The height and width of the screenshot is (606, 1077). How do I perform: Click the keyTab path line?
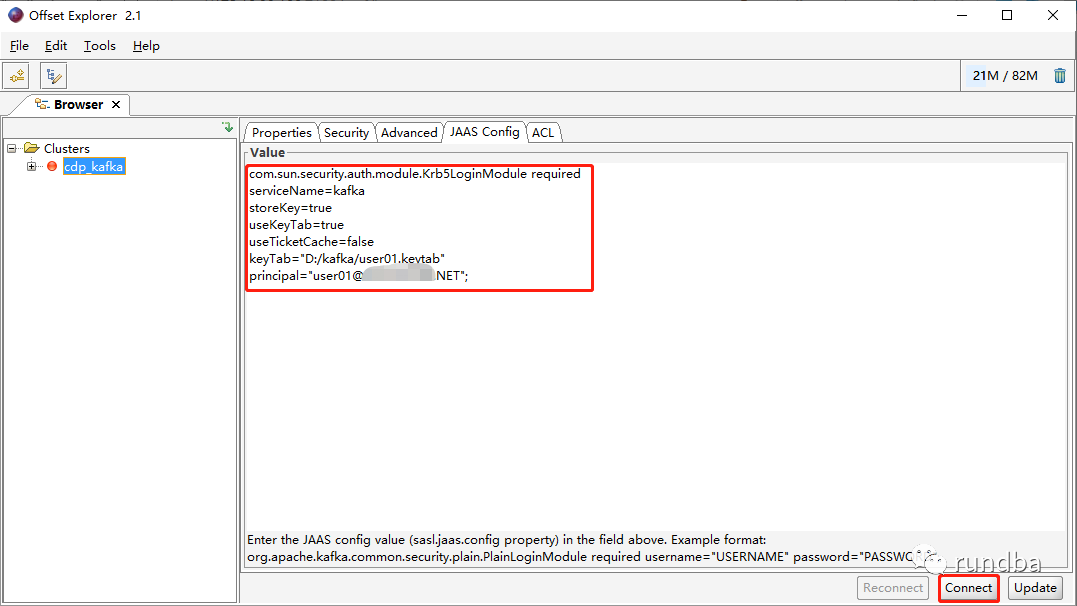click(347, 259)
